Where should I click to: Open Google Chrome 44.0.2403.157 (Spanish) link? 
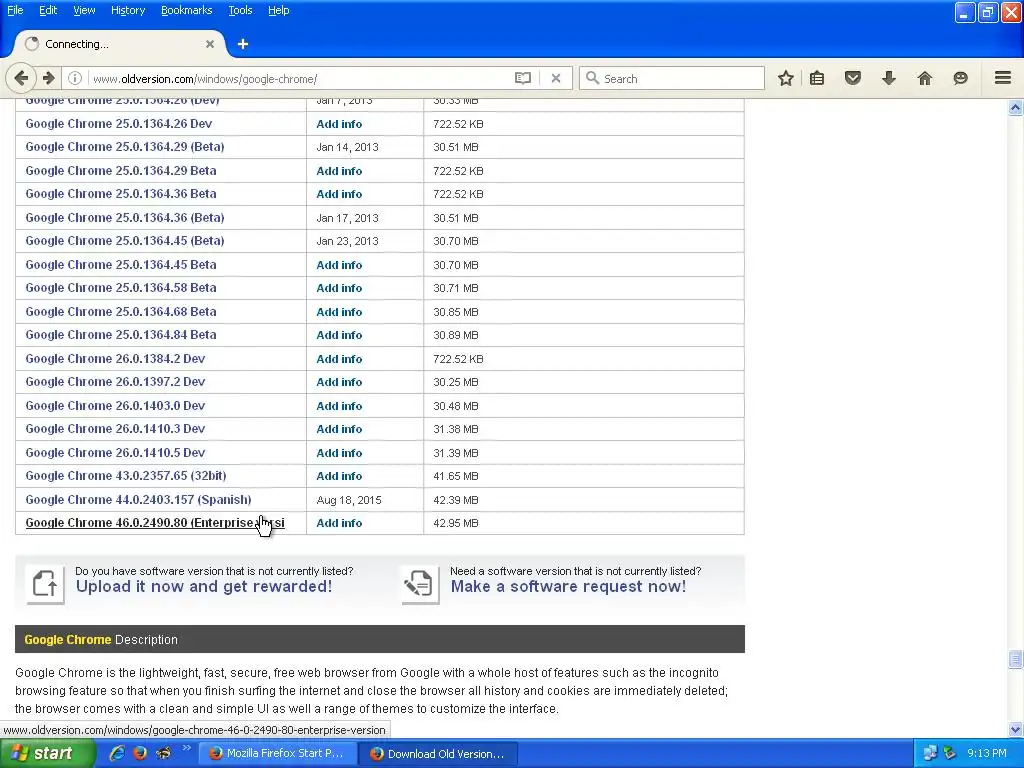(138, 500)
